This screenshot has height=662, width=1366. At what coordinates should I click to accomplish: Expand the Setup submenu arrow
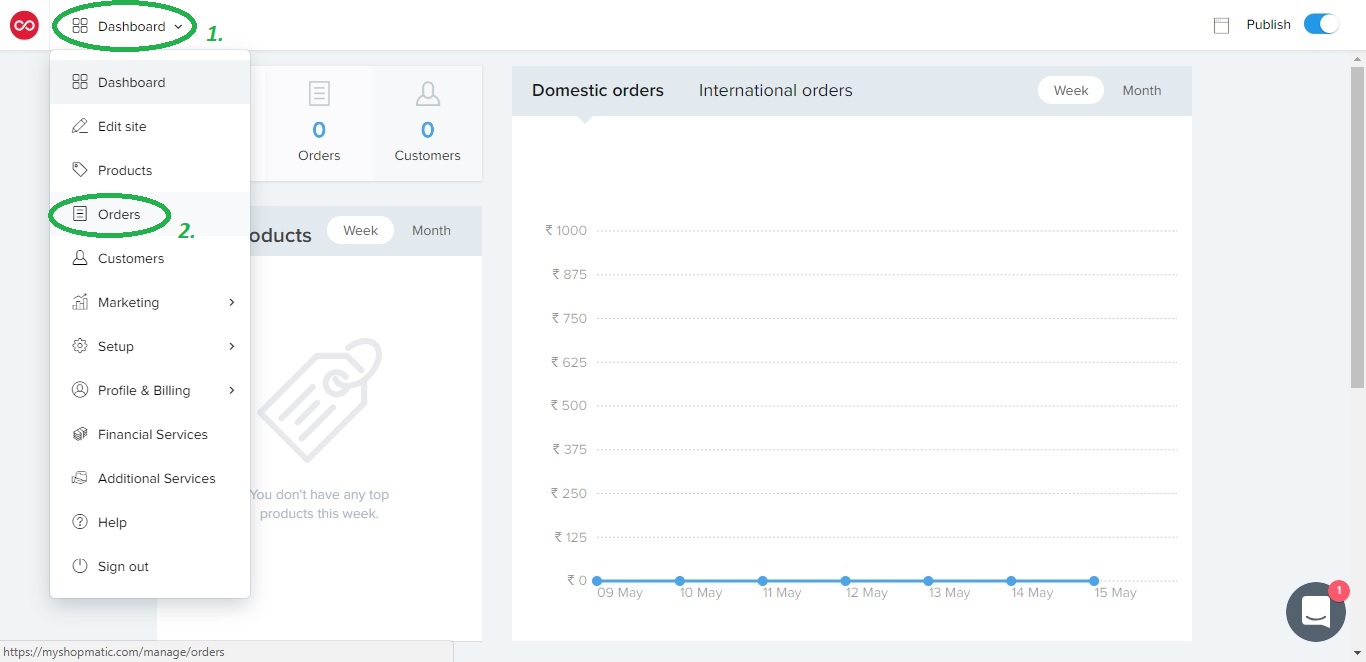(231, 346)
